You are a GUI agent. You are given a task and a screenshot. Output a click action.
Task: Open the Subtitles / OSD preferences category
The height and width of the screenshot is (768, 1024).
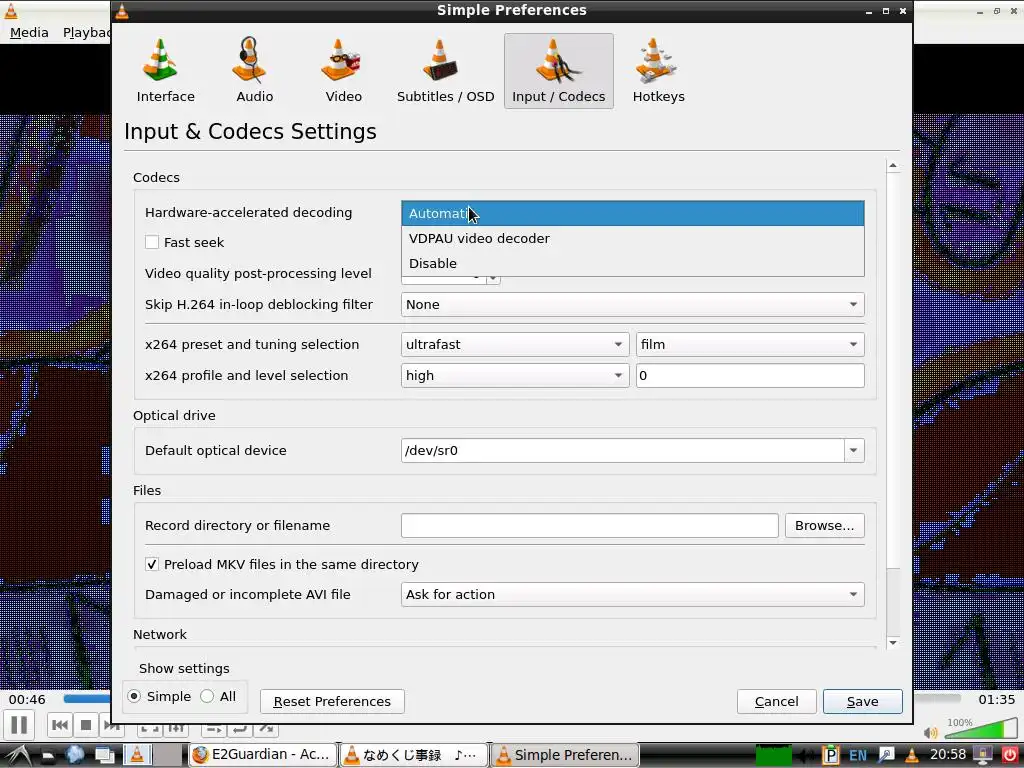(x=445, y=71)
